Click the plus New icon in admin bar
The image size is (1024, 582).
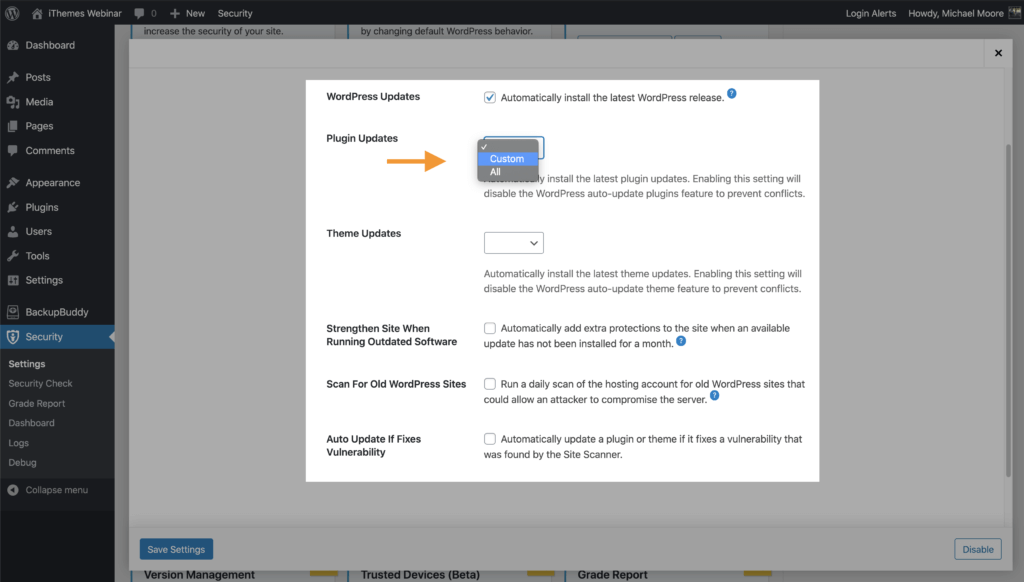[x=174, y=13]
